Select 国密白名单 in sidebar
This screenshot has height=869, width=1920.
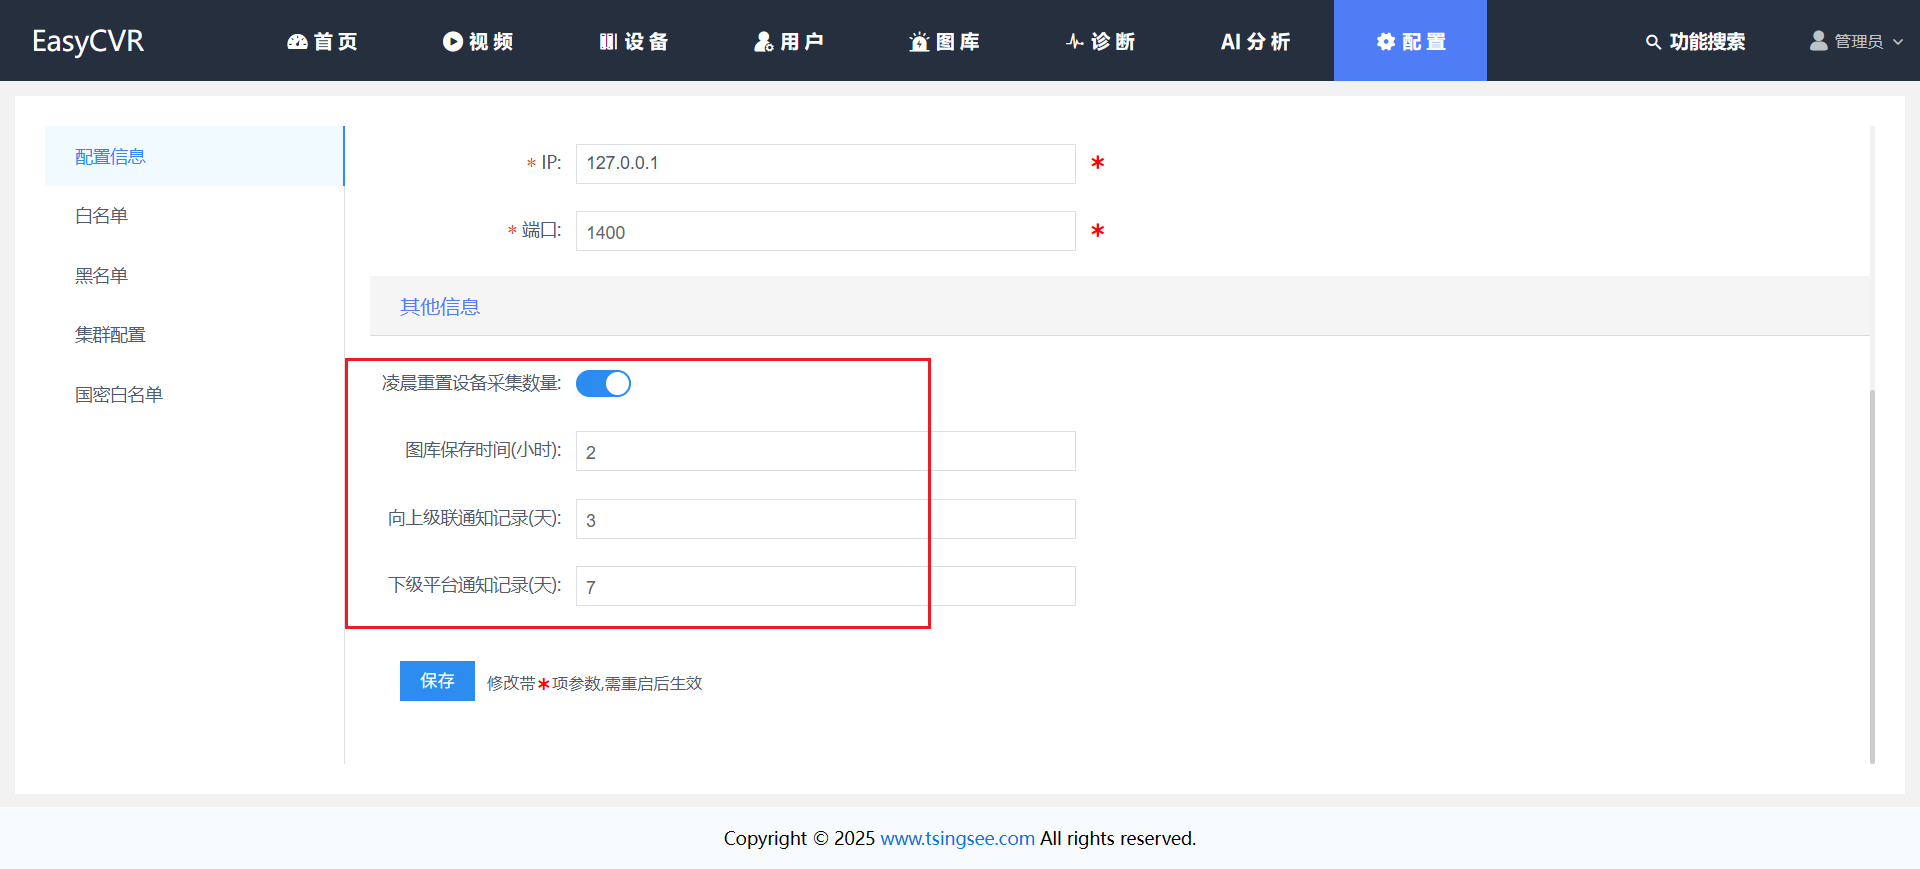coord(195,394)
